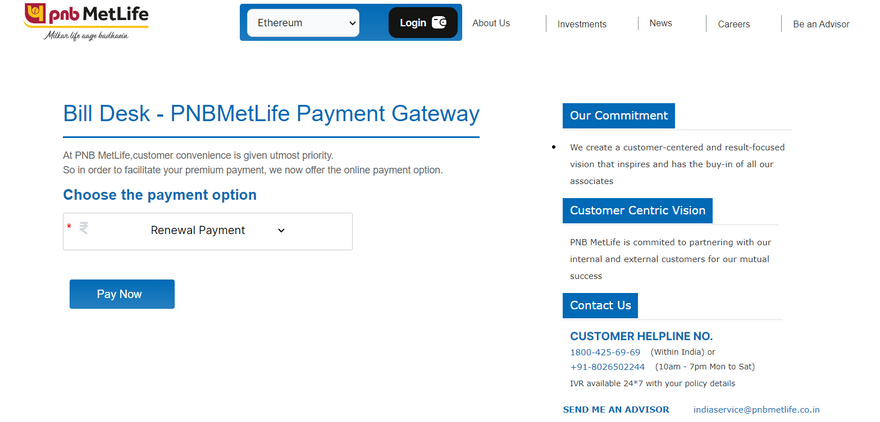Click the black Login button
The width and height of the screenshot is (880, 422).
(x=423, y=23)
